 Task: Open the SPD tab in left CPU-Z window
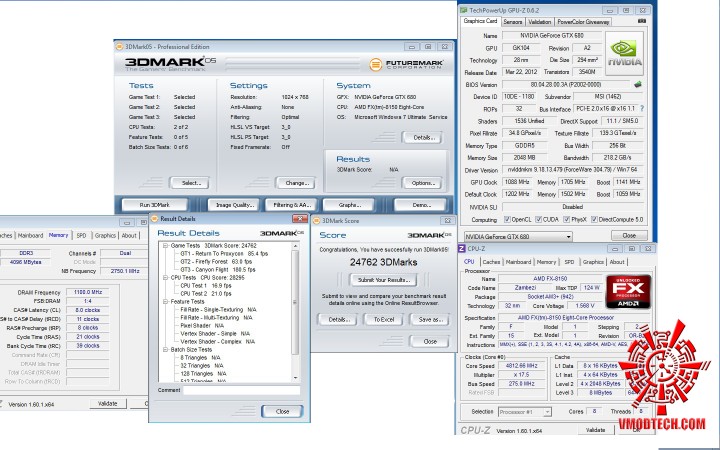point(81,235)
